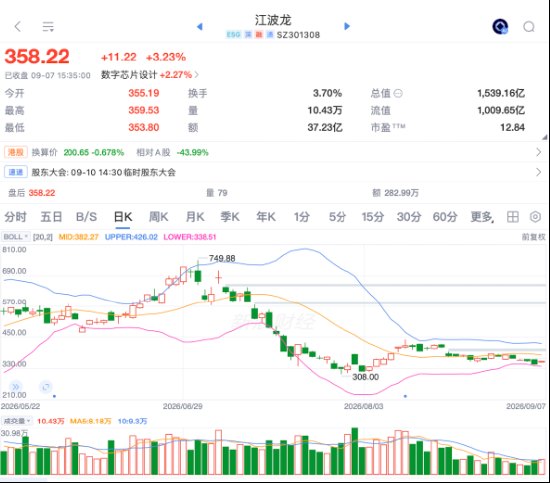Select the B/S tab
The image size is (550, 483).
pyautogui.click(x=86, y=217)
